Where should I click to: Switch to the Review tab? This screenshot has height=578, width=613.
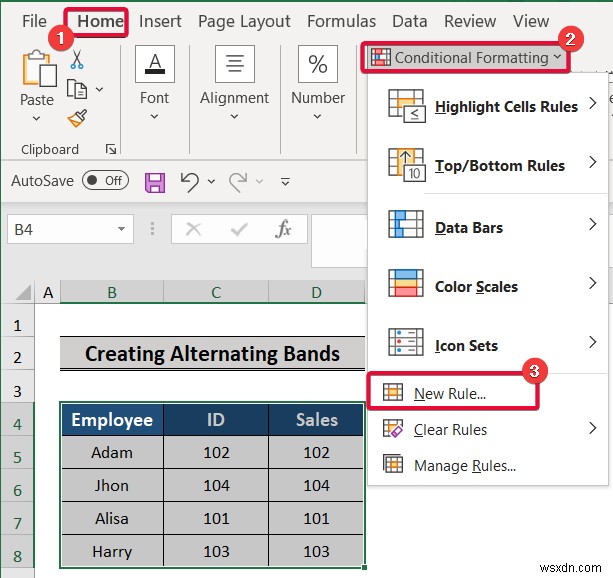point(470,21)
